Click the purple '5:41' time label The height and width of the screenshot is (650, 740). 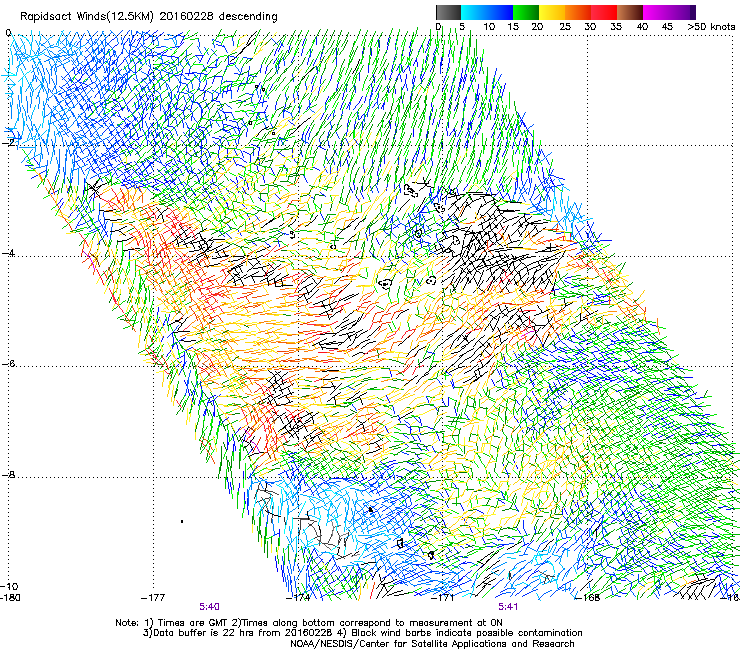pyautogui.click(x=508, y=607)
